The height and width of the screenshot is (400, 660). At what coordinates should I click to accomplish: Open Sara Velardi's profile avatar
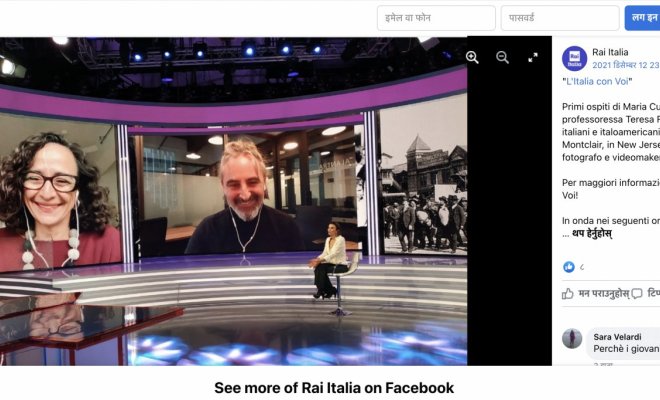coord(572,338)
